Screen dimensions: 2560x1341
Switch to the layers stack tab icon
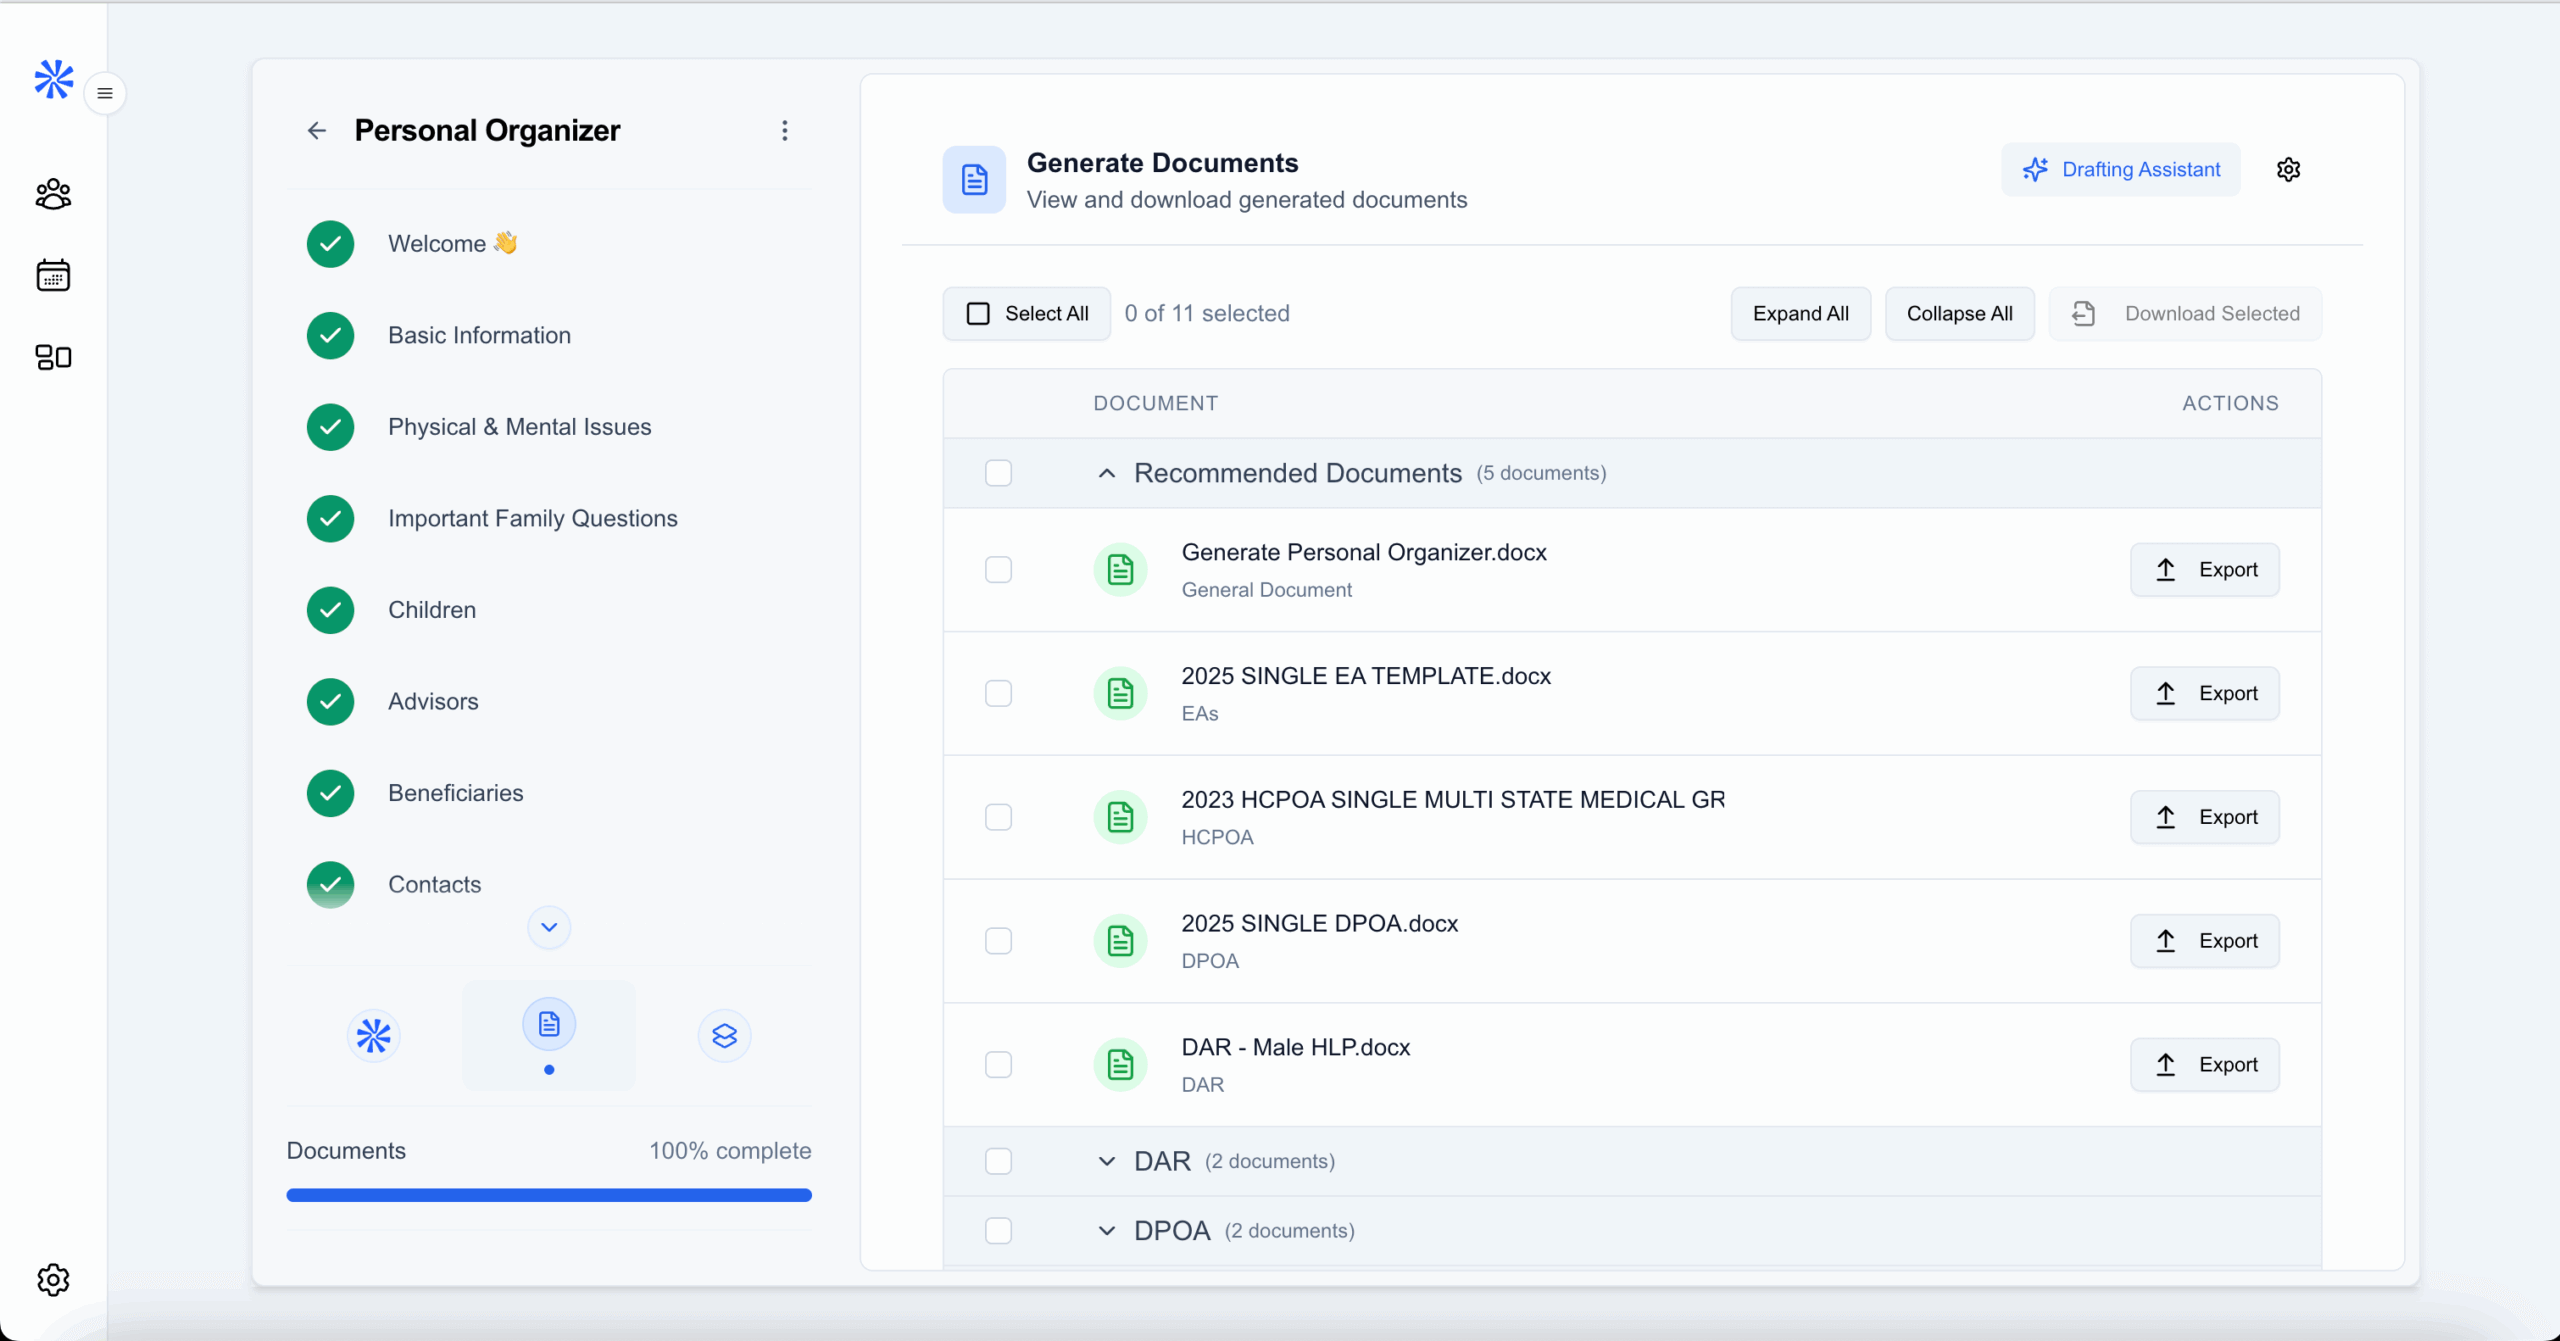point(724,1036)
